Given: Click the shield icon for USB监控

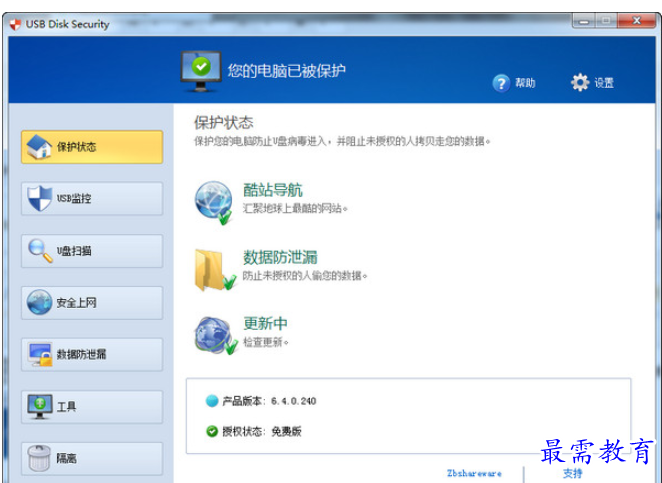Looking at the screenshot, I should pos(39,198).
